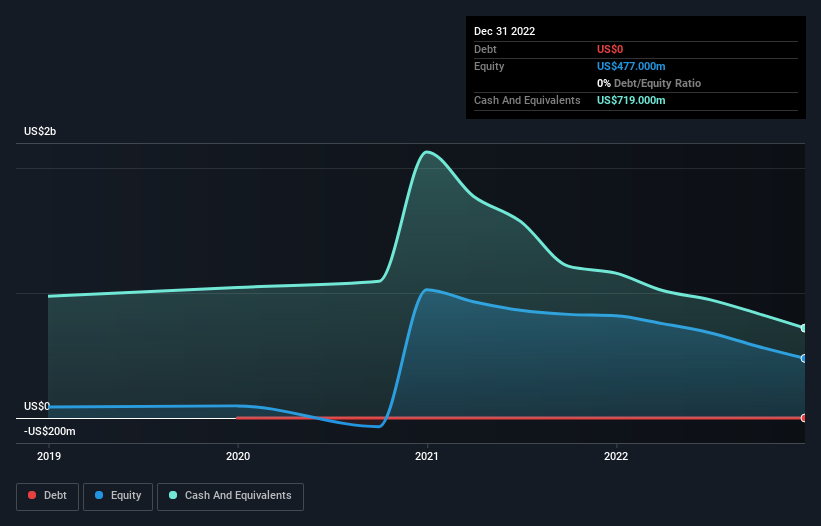Toggle the Equity legend button
821x526 pixels.
118,496
